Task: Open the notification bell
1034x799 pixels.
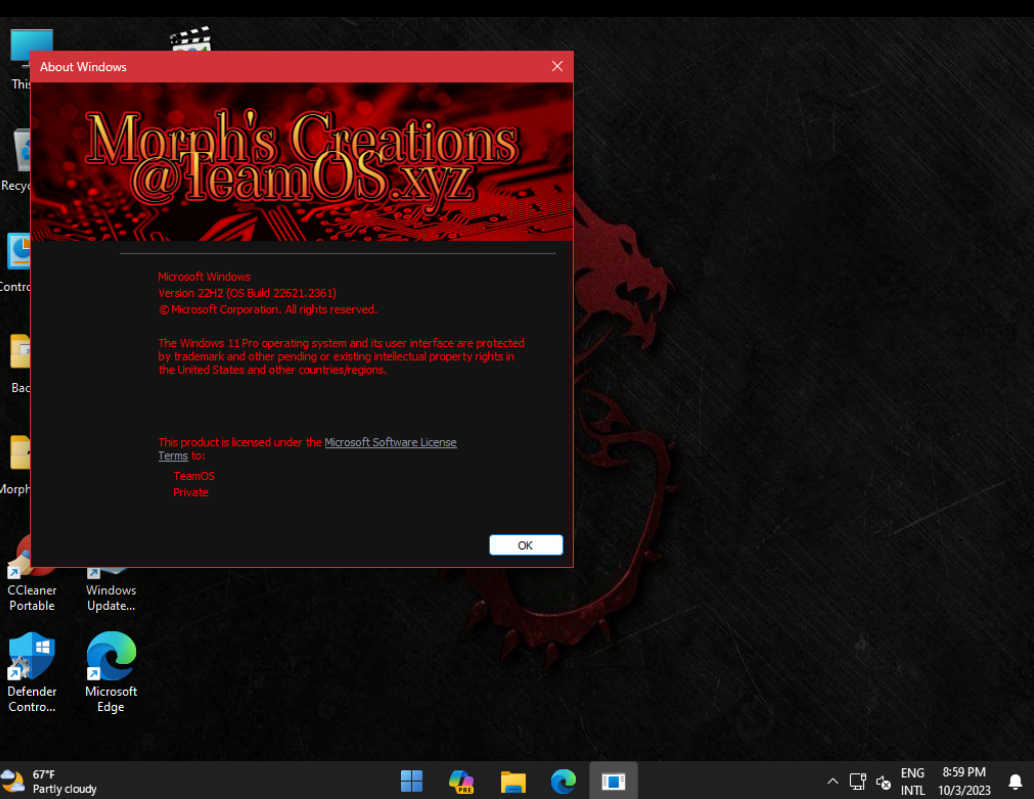Action: point(1016,781)
